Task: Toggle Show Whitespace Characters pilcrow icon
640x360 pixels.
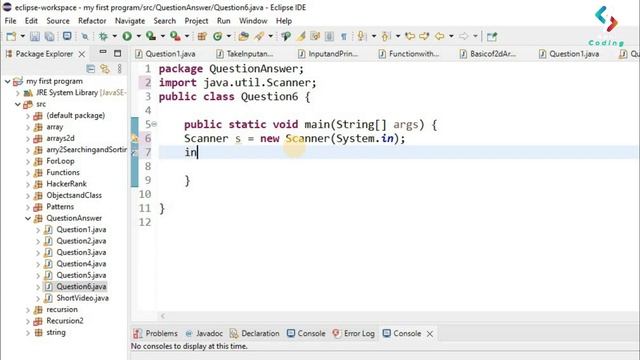Action: [x=344, y=36]
